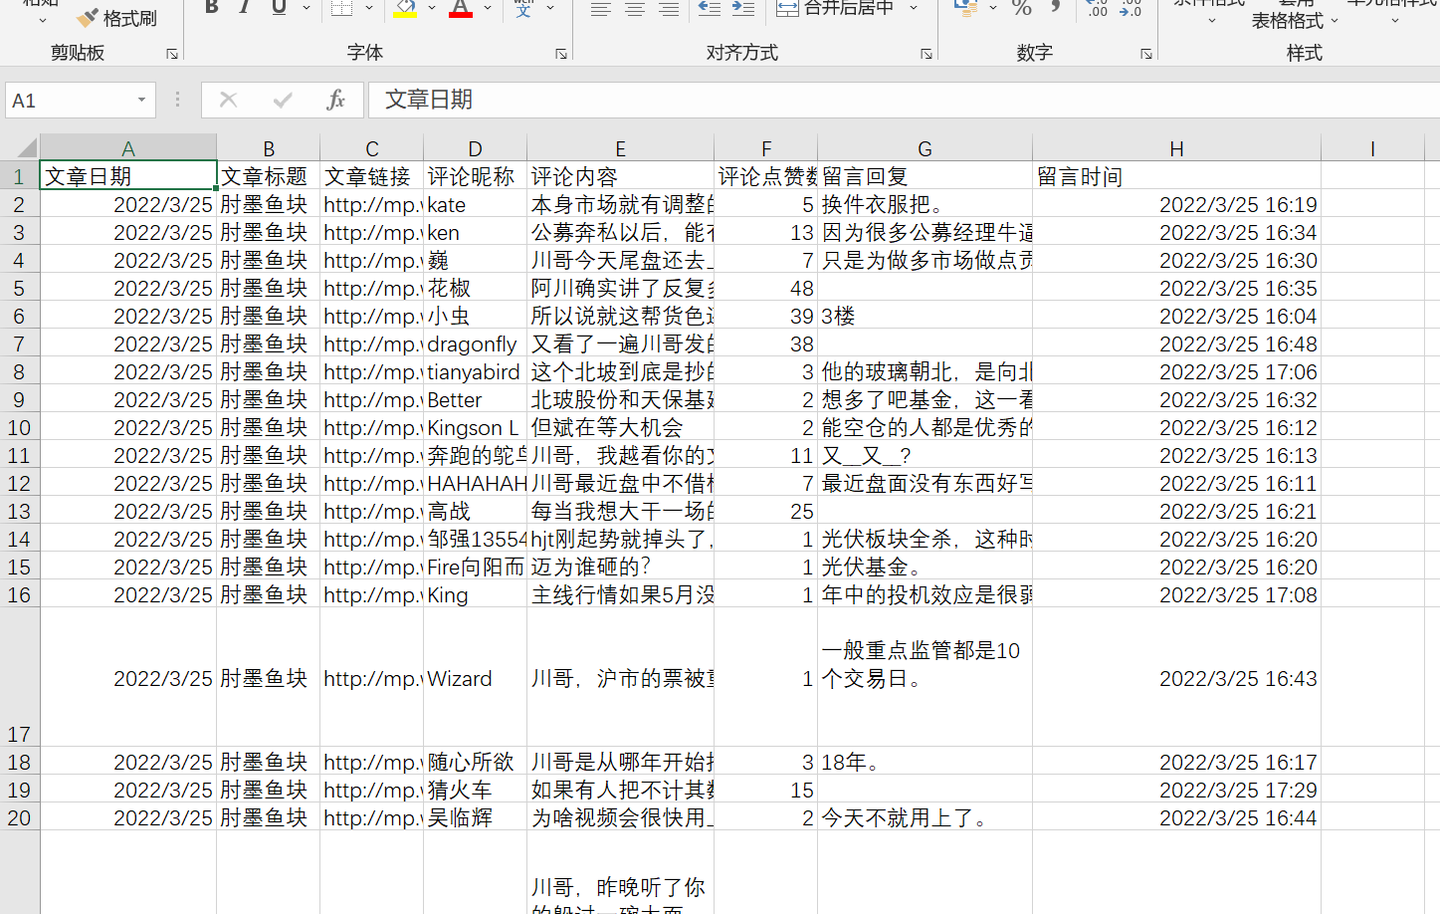Open the 字体 dialog launcher
Image resolution: width=1440 pixels, height=914 pixels.
pyautogui.click(x=561, y=54)
